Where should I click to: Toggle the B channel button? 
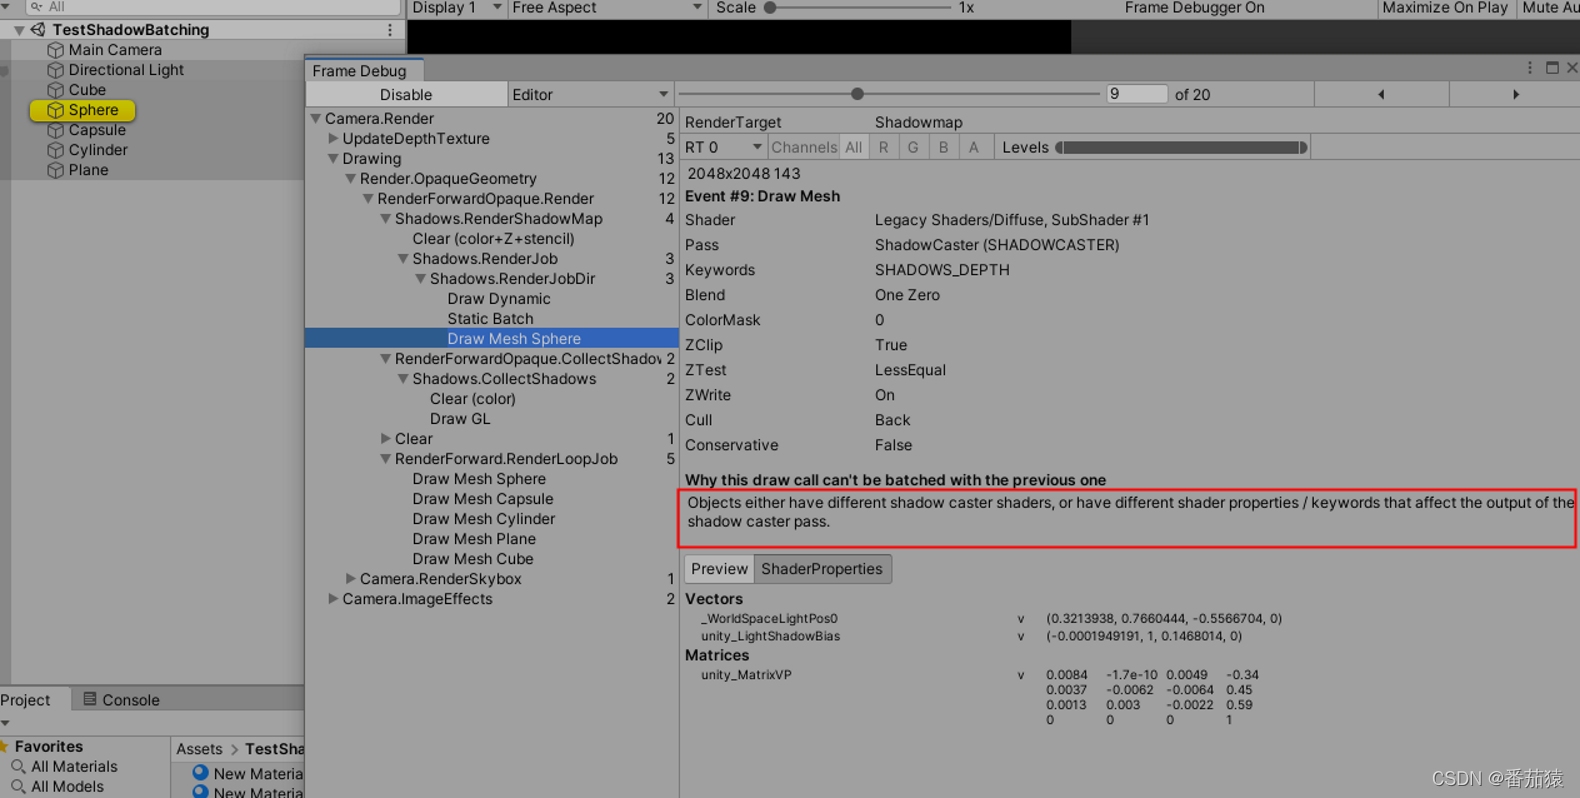[943, 147]
